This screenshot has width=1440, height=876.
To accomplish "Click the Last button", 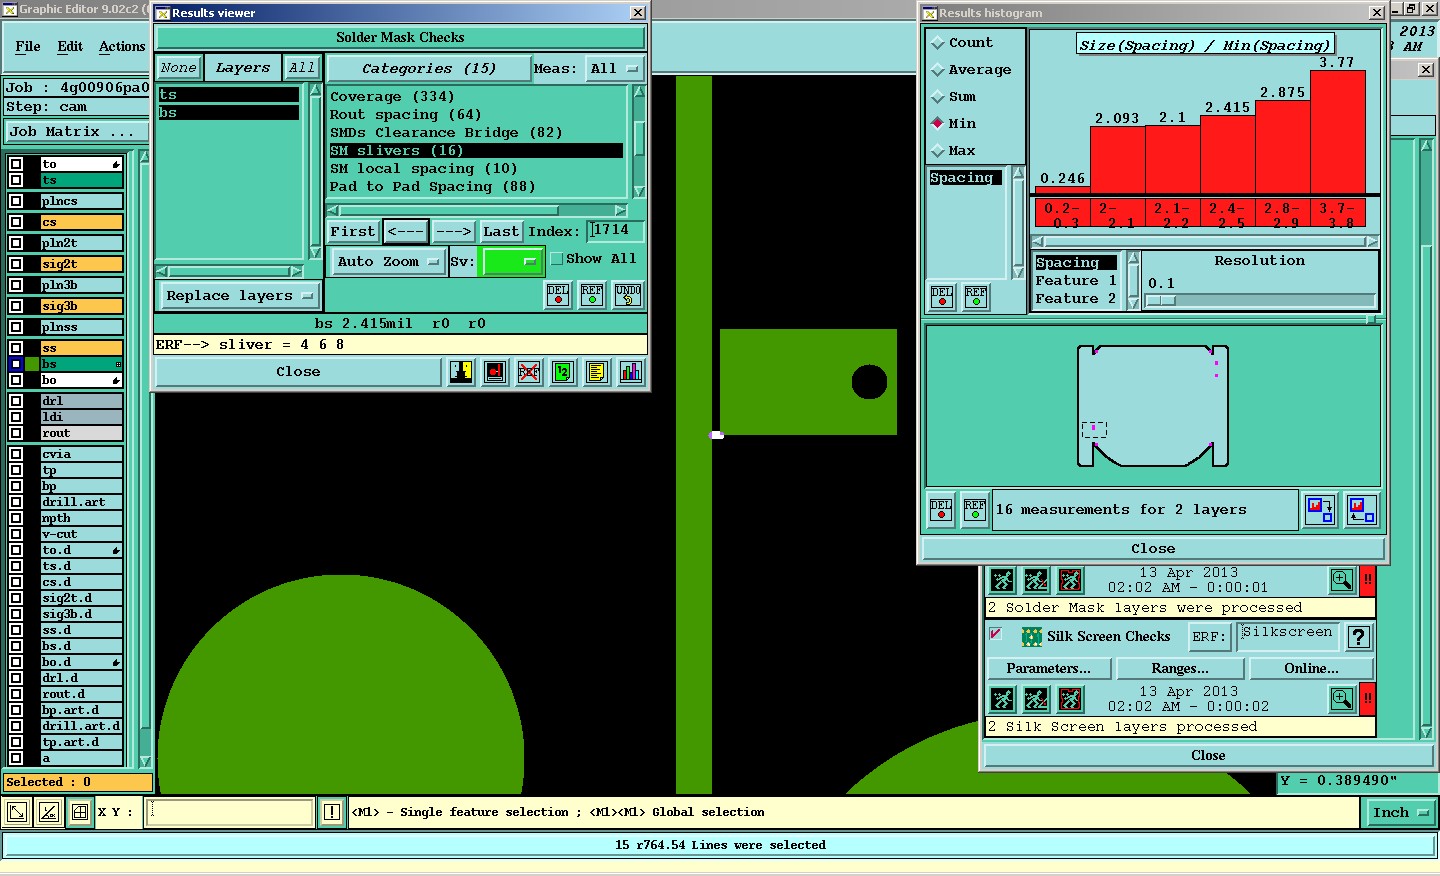I will (500, 231).
